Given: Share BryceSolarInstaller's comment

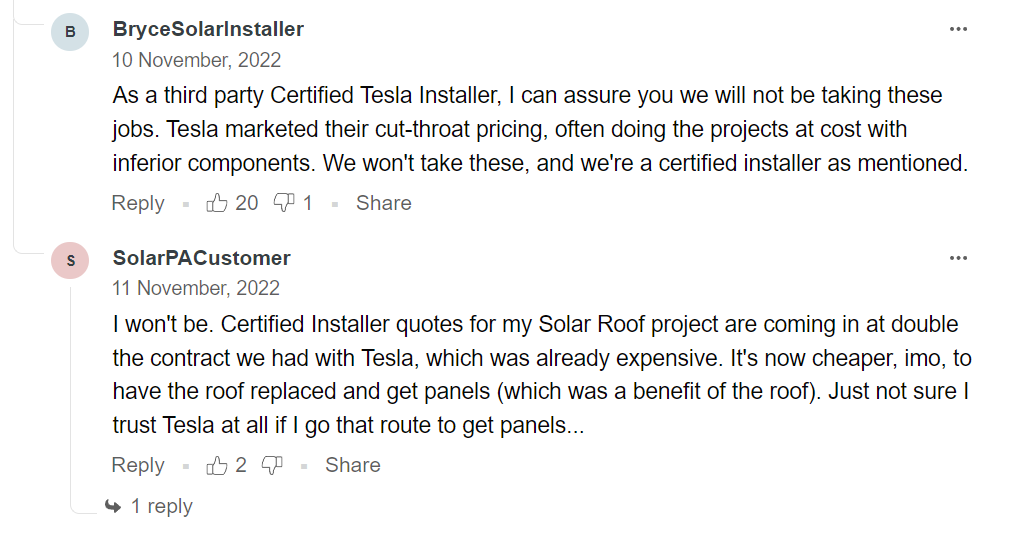Looking at the screenshot, I should (x=383, y=204).
